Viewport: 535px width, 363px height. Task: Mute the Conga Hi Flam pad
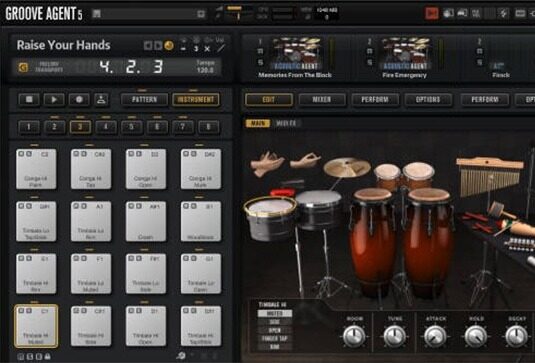point(21,154)
